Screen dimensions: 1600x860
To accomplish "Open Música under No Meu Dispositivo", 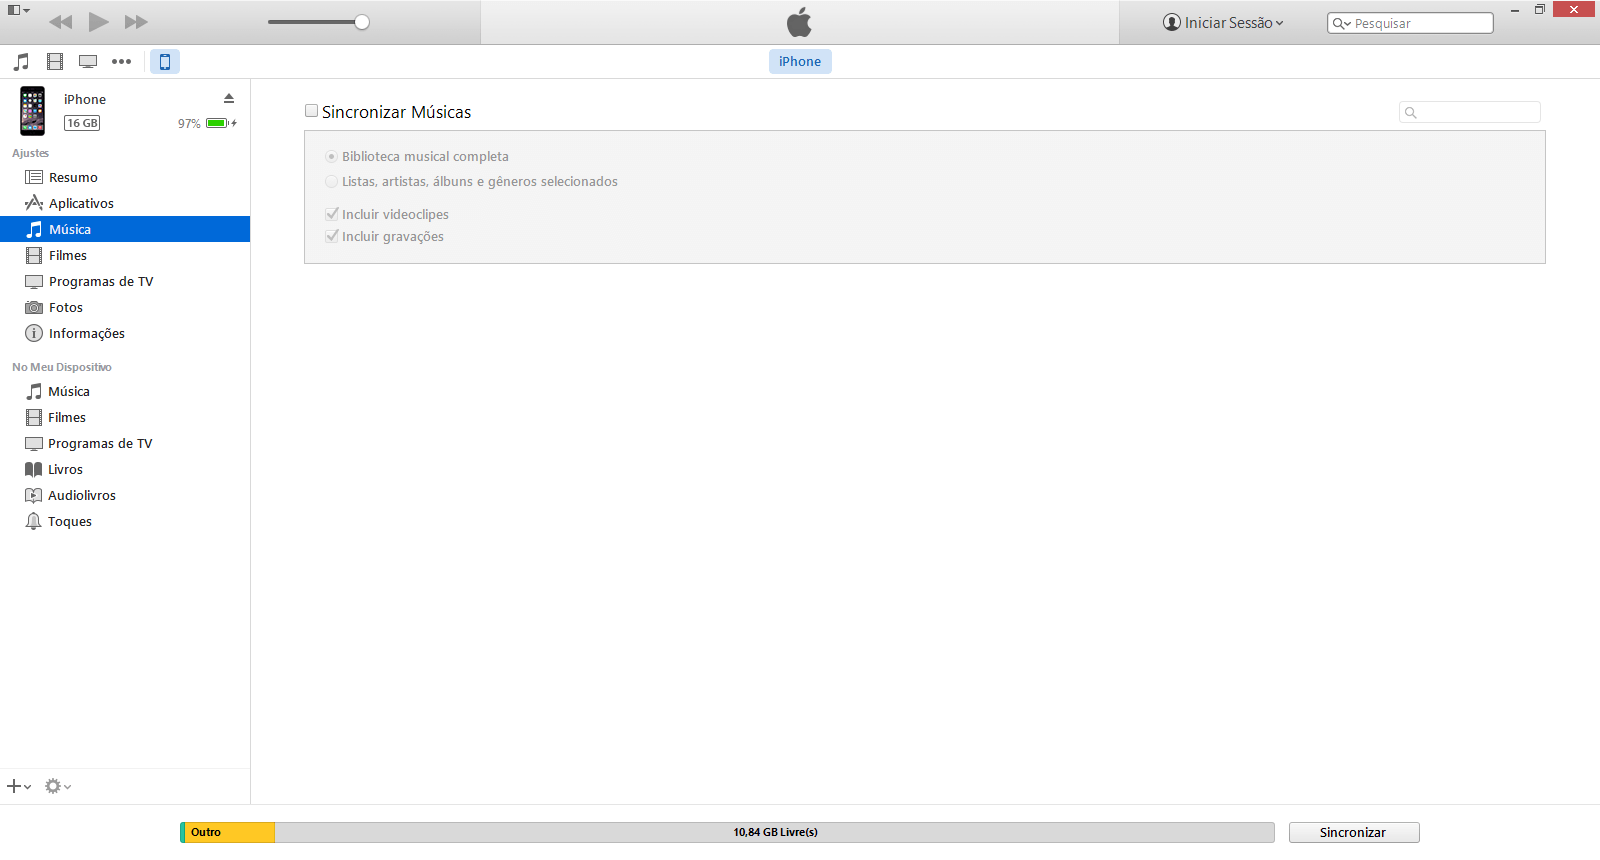I will click(125, 391).
